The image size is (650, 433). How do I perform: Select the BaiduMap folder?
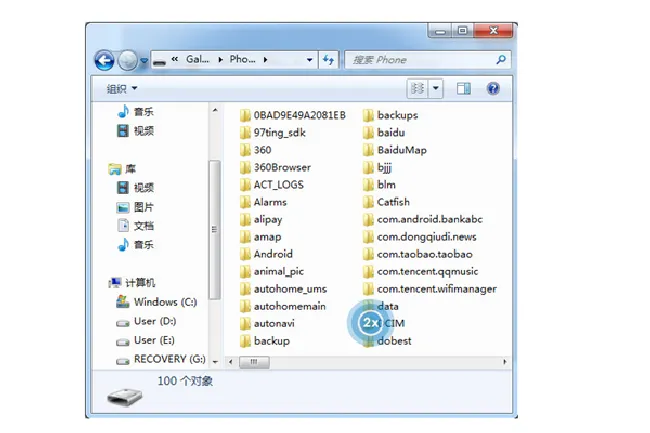tap(395, 150)
